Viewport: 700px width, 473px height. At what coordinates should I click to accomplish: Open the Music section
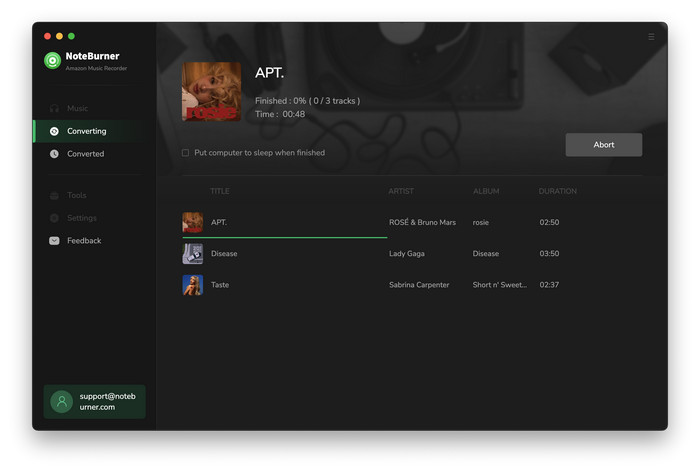(x=77, y=108)
